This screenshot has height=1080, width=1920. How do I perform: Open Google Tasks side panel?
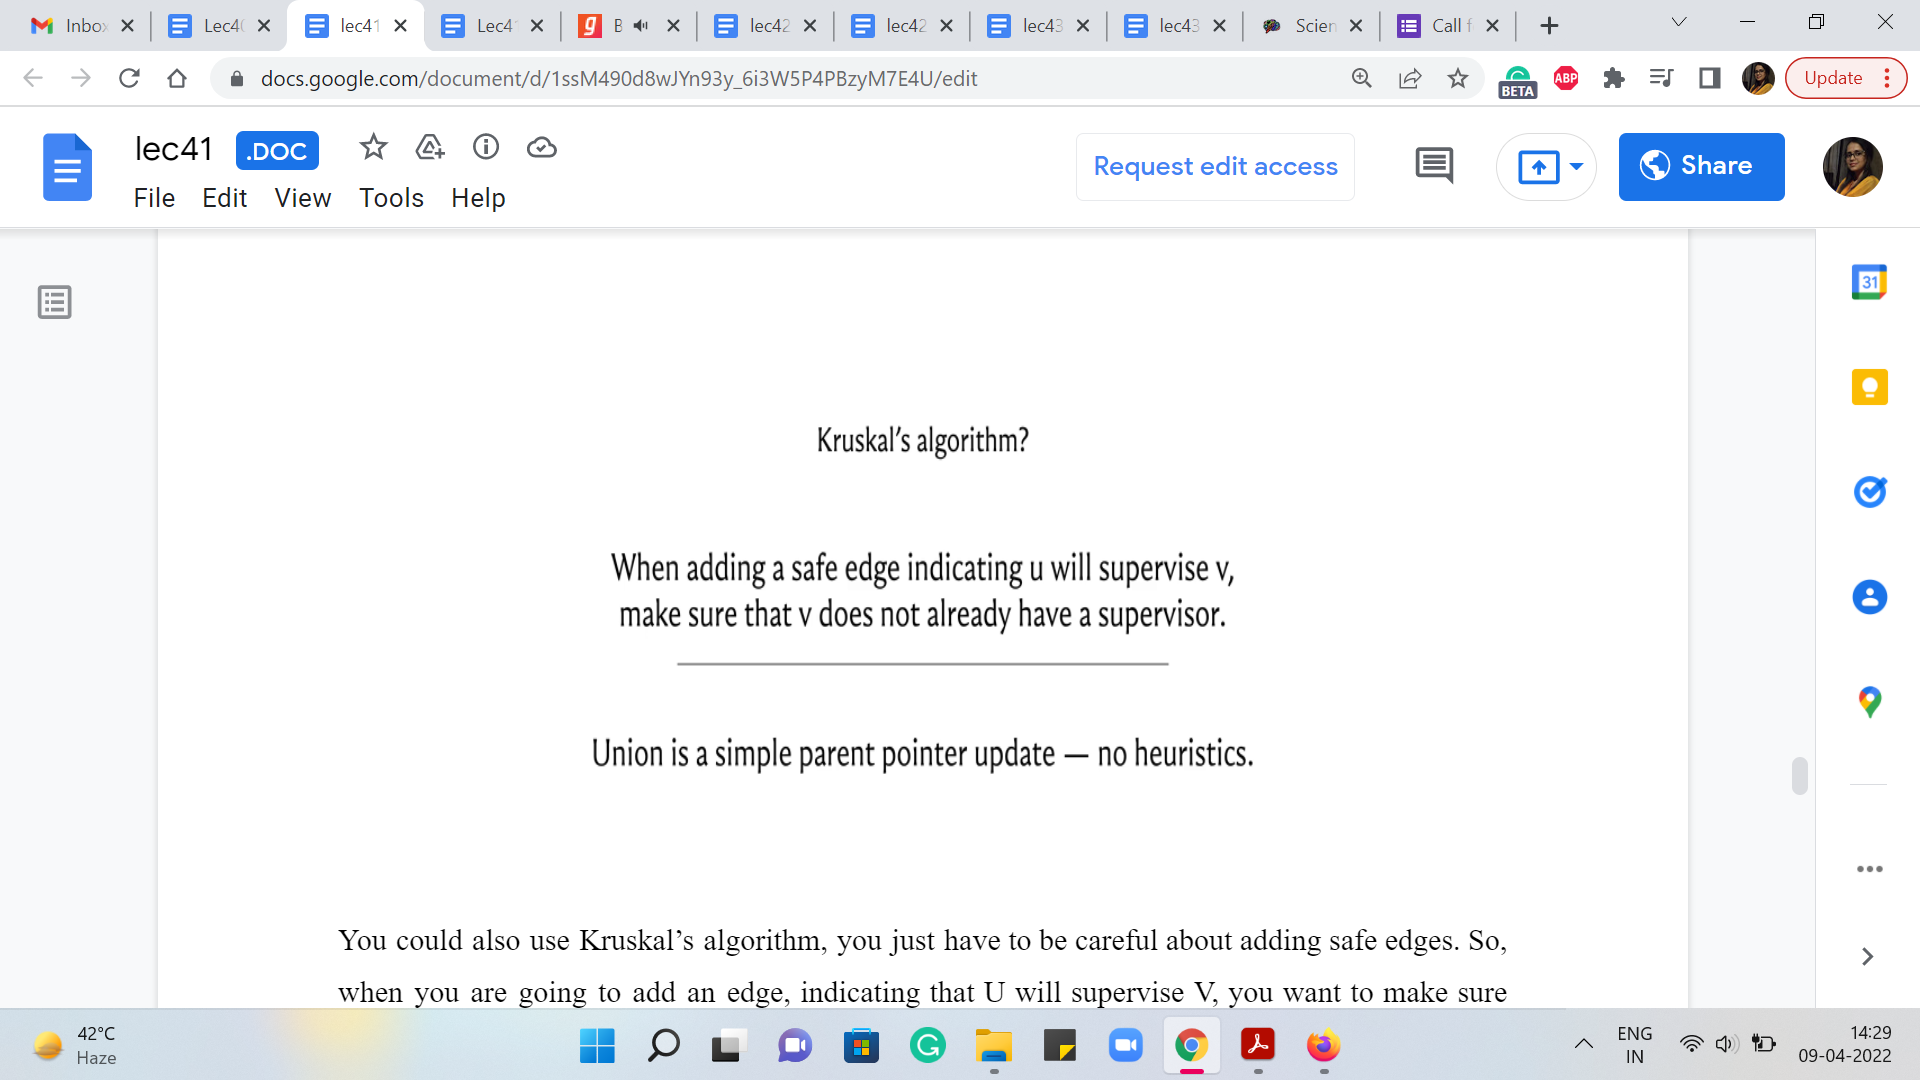click(x=1869, y=492)
